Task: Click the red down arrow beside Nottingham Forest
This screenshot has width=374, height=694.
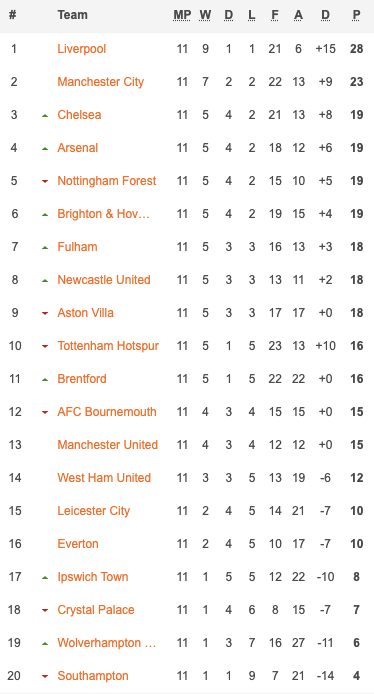Action: click(x=45, y=181)
